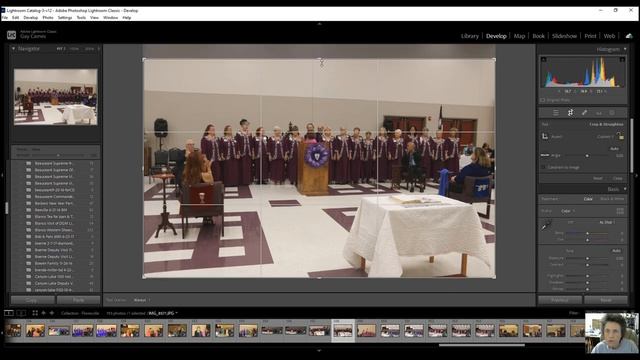Select the Edit sliders tool icon
640x360 pixels.
coord(556,113)
